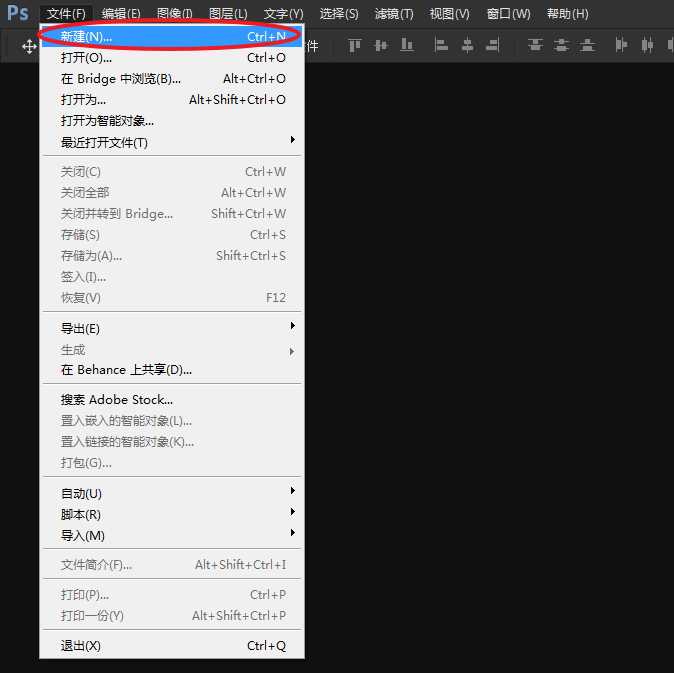Open the 滤镜(T) menu in menu bar
Viewport: 674px width, 673px height.
(x=393, y=14)
